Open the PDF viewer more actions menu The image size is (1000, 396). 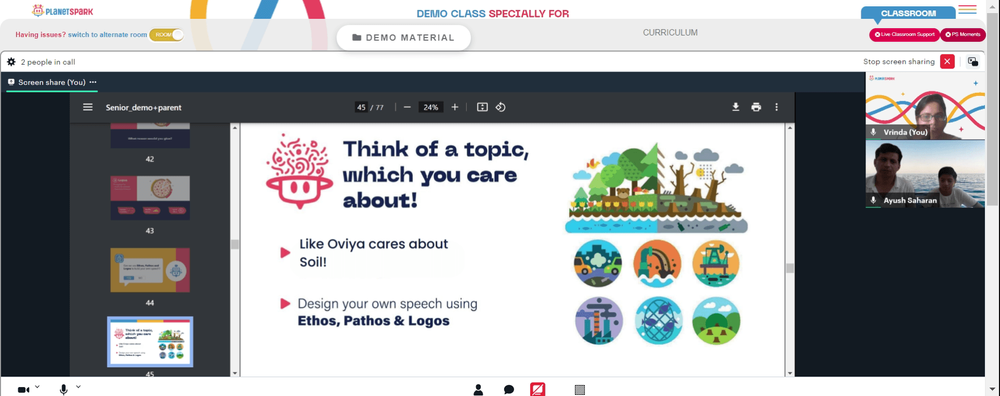776,107
